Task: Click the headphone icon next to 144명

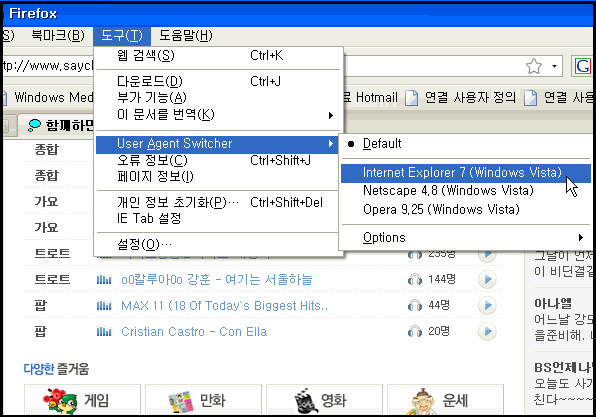Action: click(x=415, y=280)
